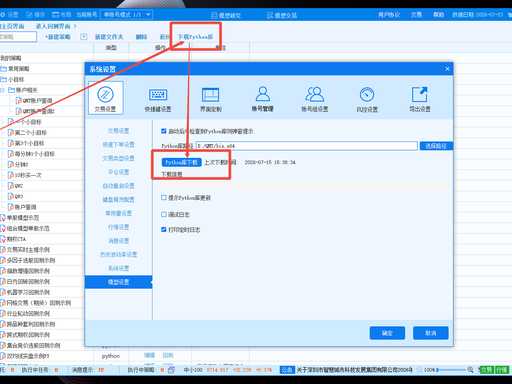Toggle the startup Python库 popup prompt checkbox
Screen dimensions: 512x384
164,131
